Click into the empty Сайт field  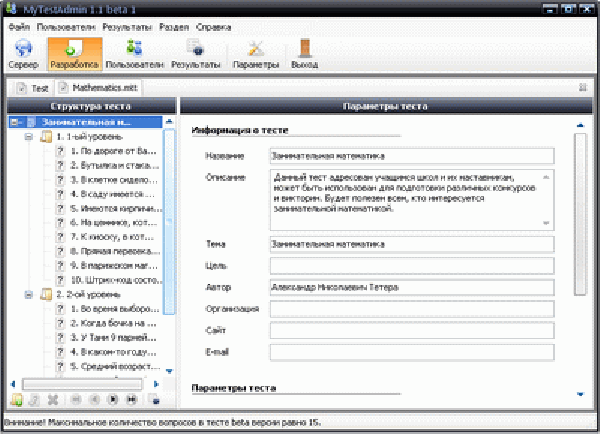click(x=412, y=330)
